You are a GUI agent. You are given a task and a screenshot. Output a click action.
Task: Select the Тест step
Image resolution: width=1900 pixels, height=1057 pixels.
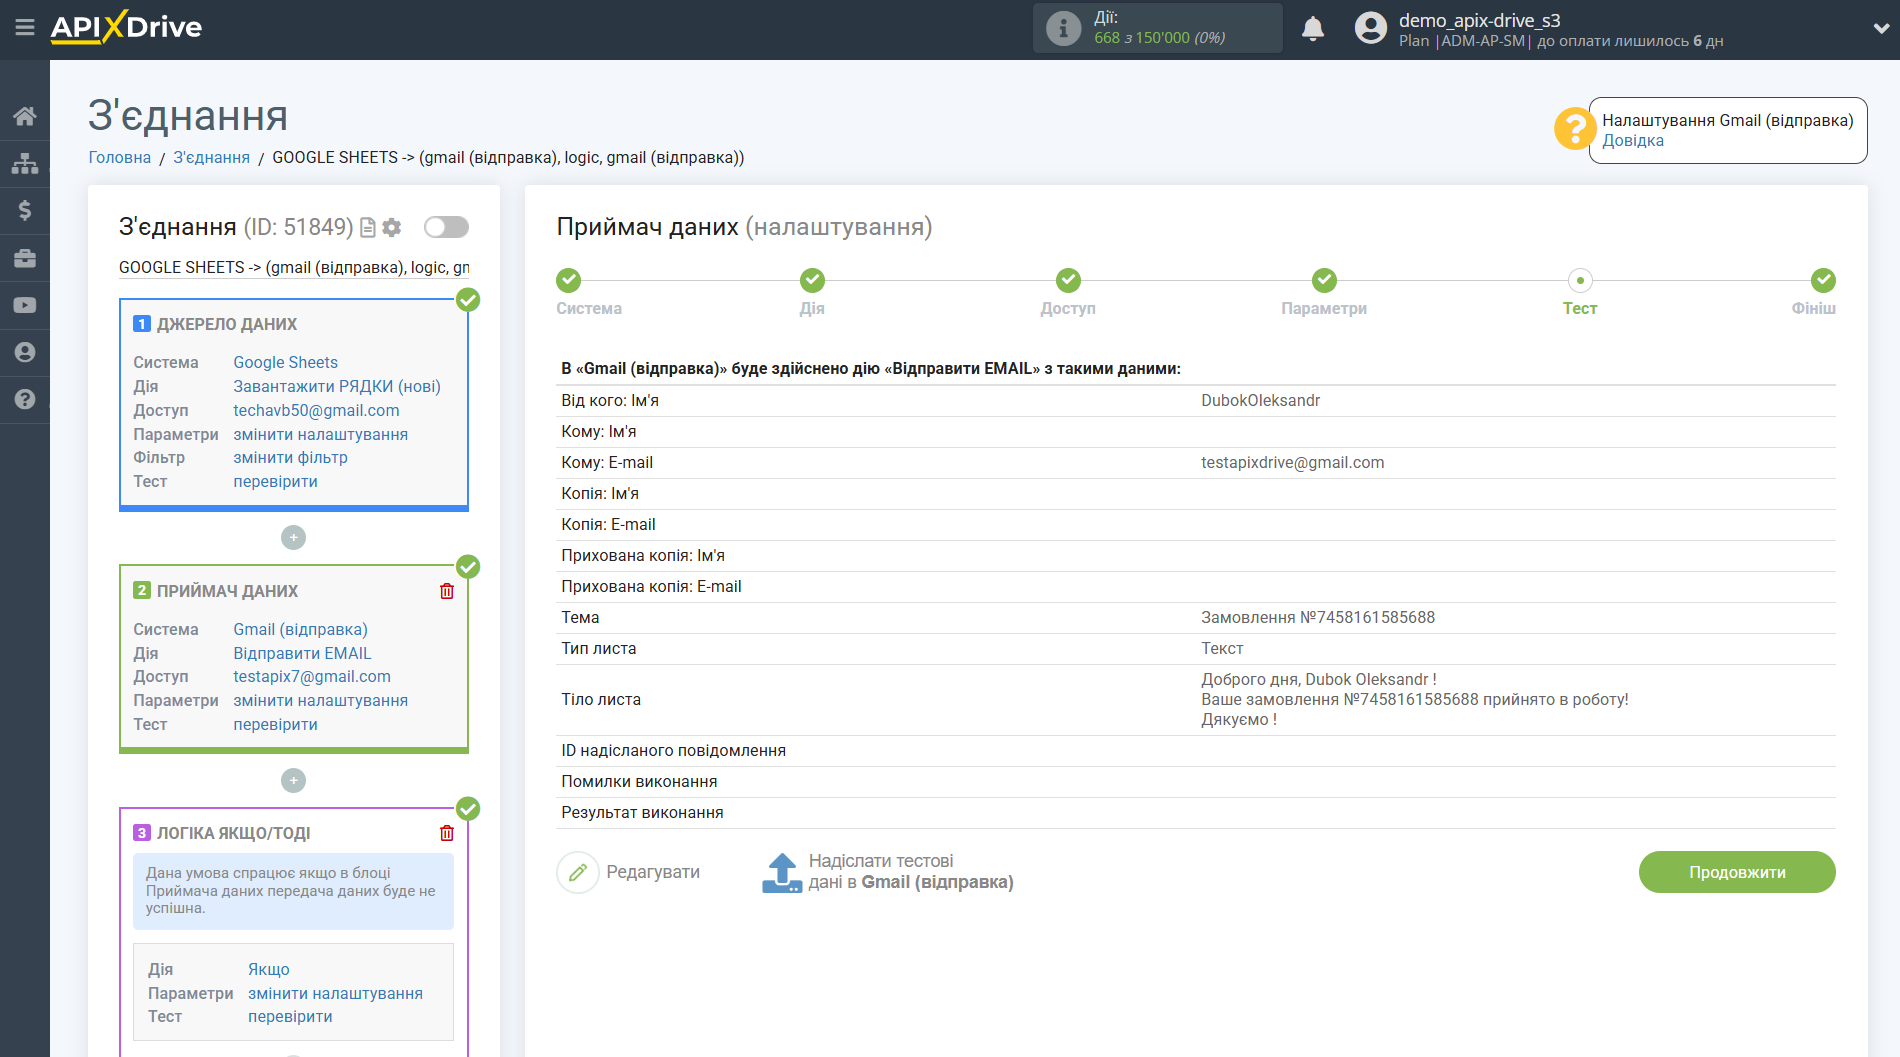(1580, 281)
